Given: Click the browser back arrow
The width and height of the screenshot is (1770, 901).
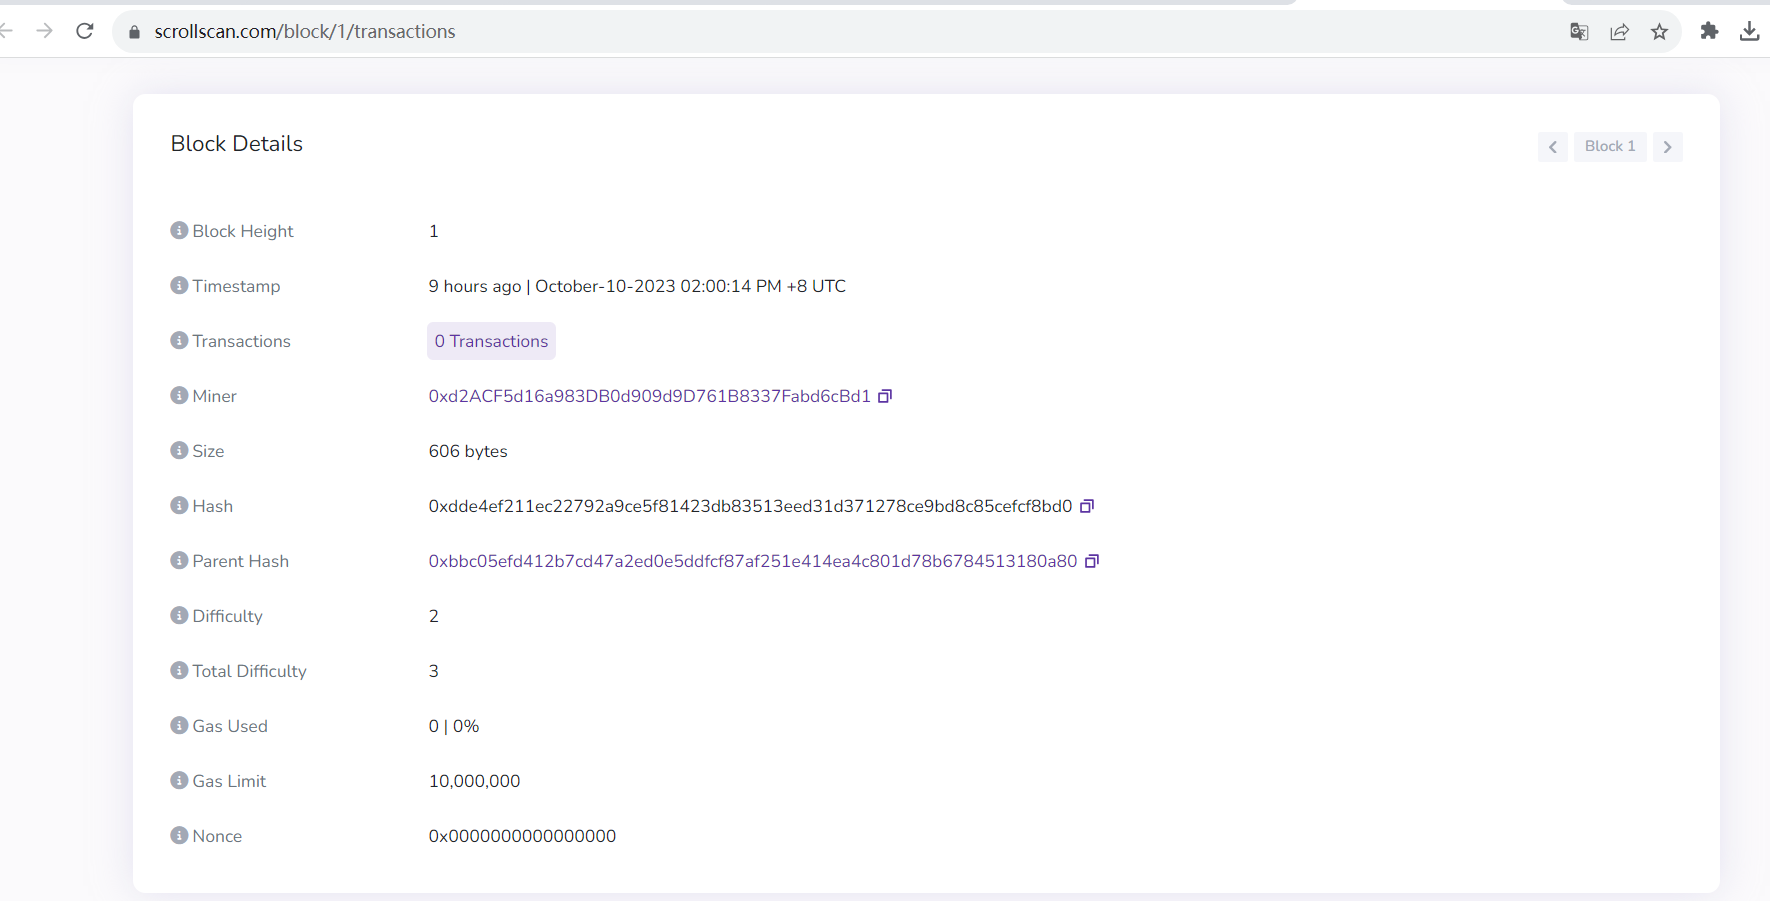Looking at the screenshot, I should (5, 31).
